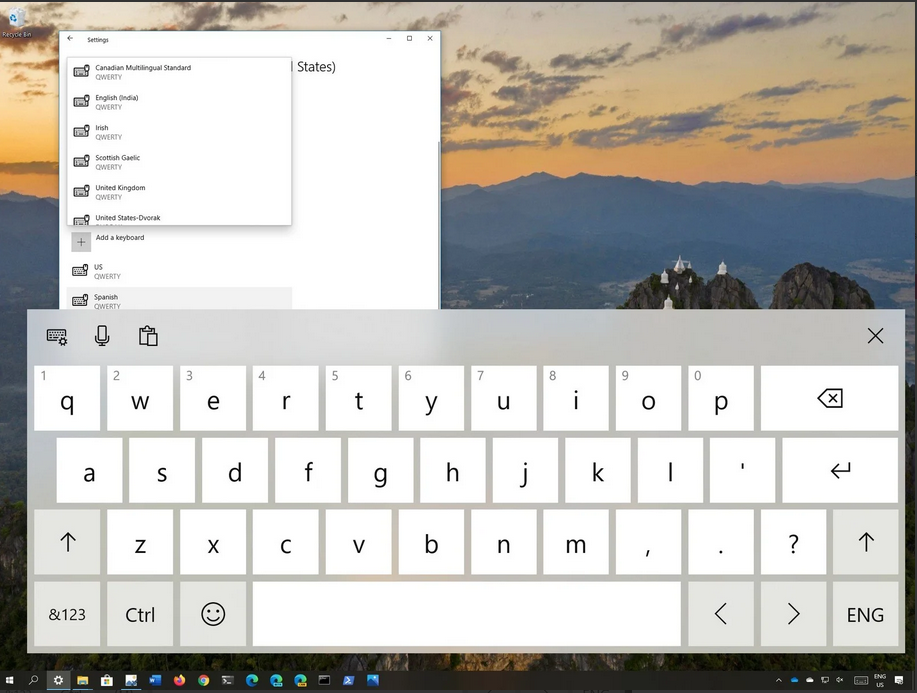Click the left arrow key

point(720,614)
